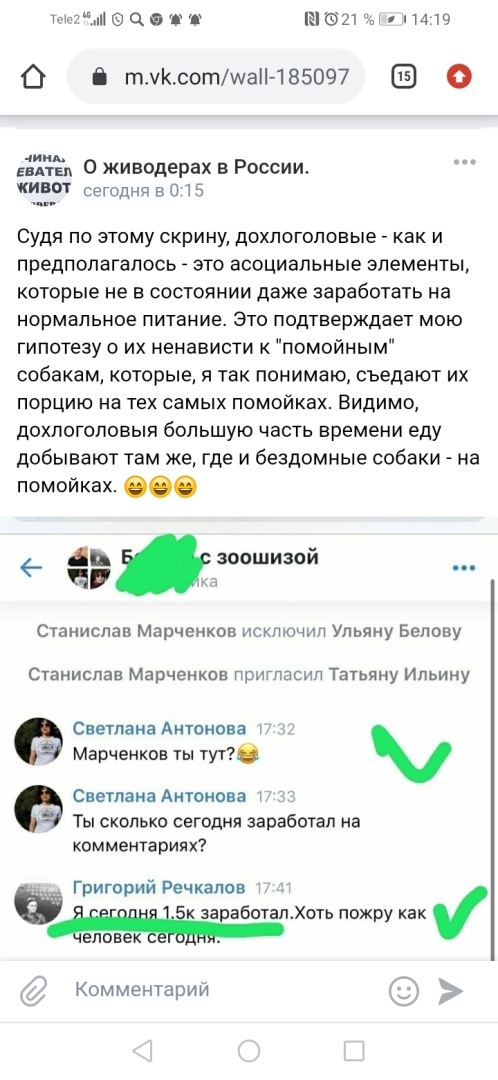Open the chat's blue three-dot menu

pos(464,568)
